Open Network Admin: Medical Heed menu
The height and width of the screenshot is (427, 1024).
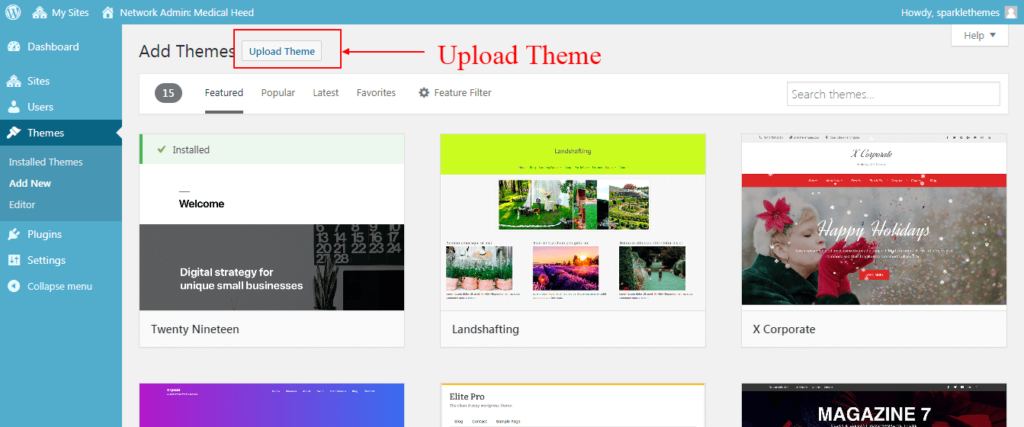point(177,13)
